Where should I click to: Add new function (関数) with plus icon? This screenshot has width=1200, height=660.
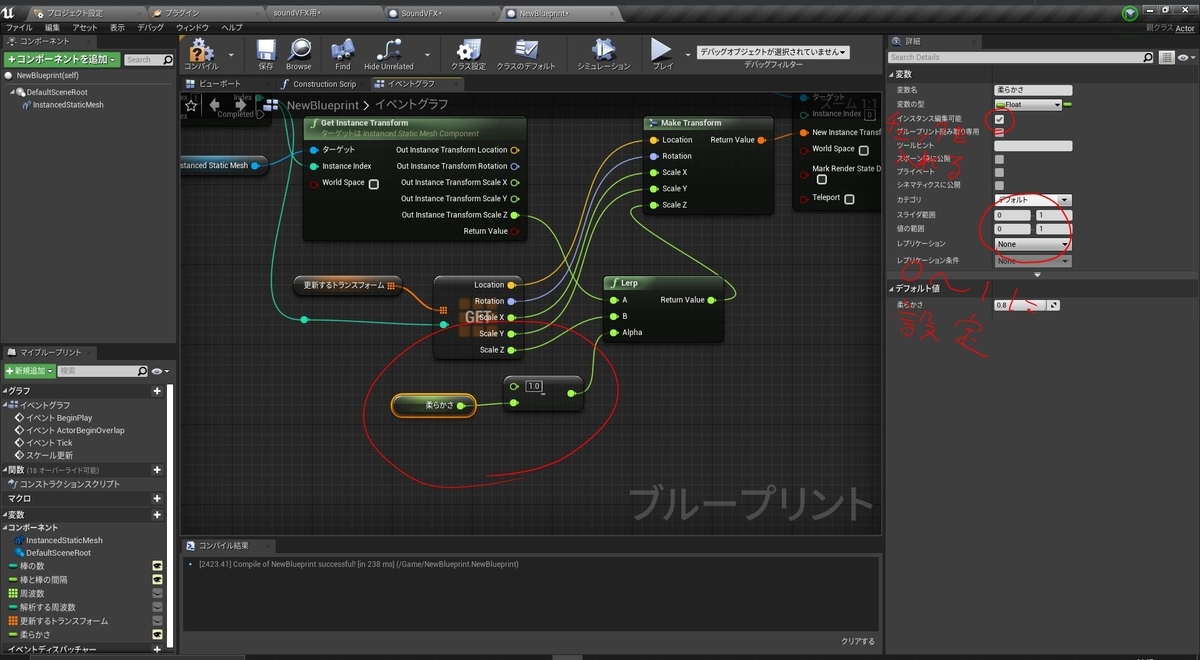[x=157, y=470]
